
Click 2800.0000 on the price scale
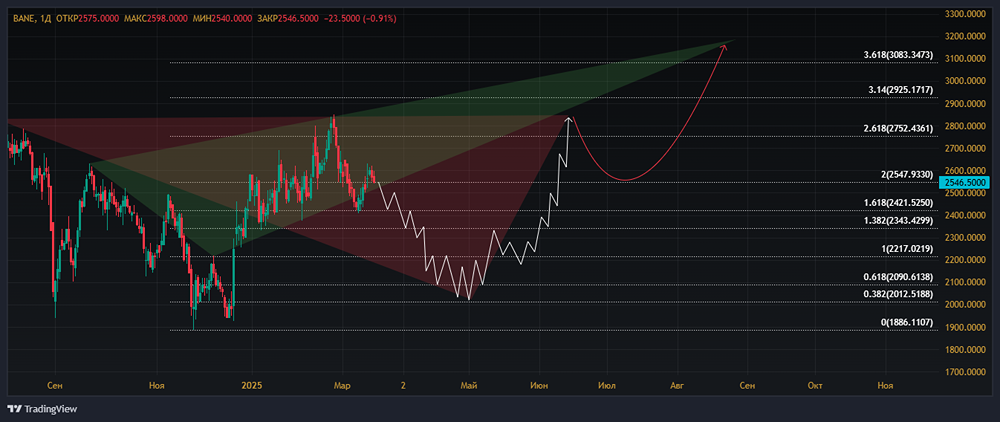point(965,126)
